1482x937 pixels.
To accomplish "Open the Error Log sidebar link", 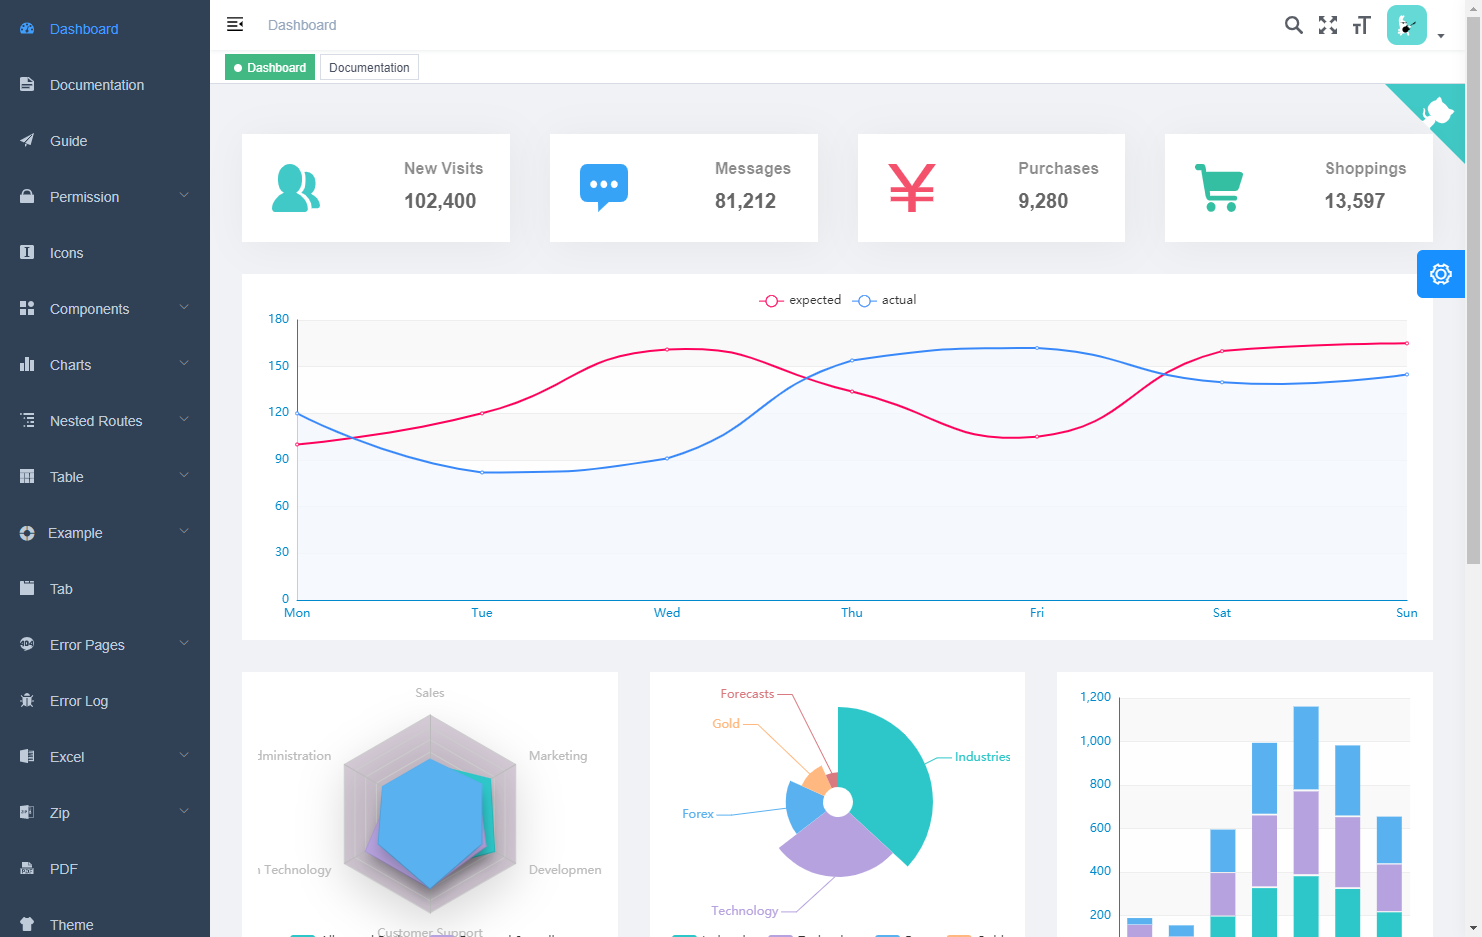I will (79, 701).
